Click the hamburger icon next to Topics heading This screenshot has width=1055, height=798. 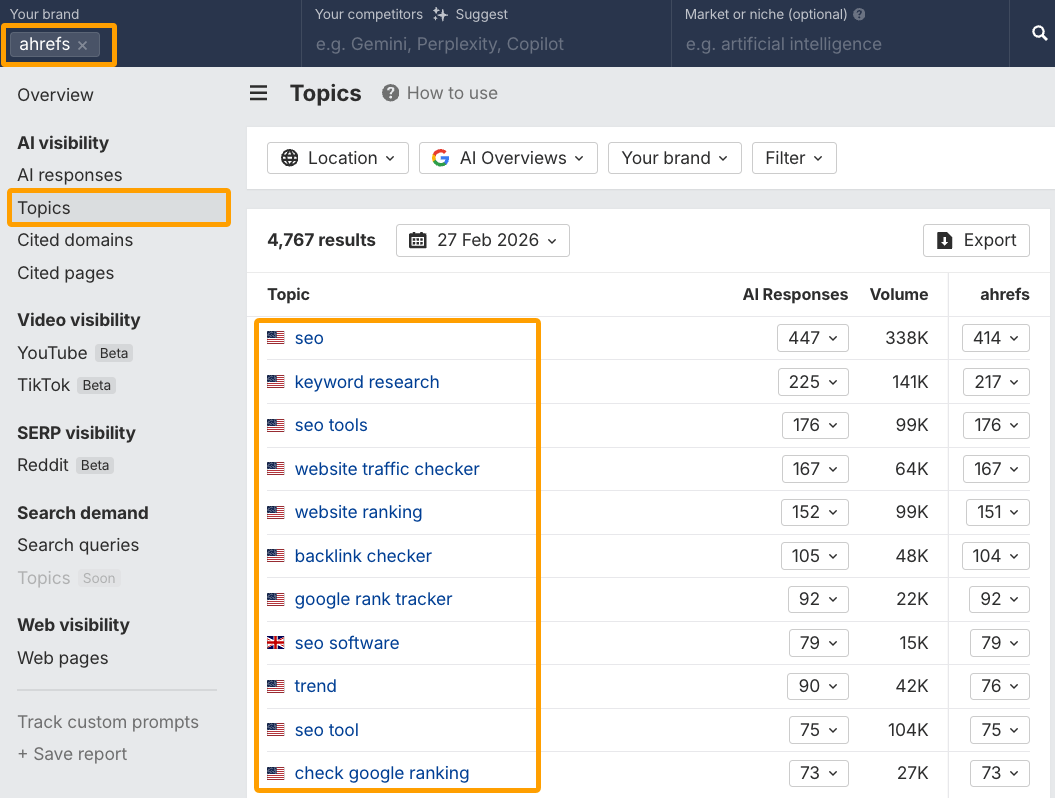point(258,93)
